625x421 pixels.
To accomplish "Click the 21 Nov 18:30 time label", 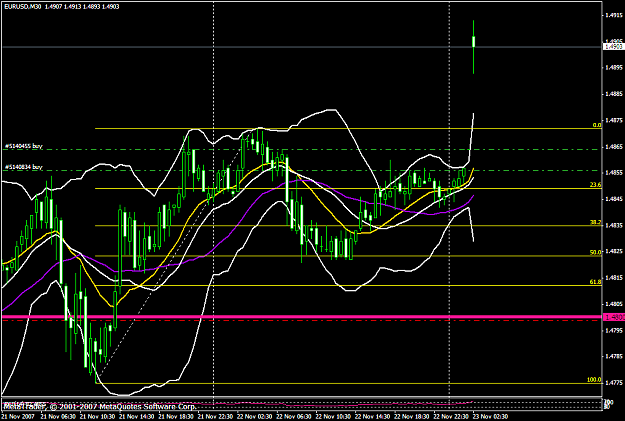I will 176,417.
